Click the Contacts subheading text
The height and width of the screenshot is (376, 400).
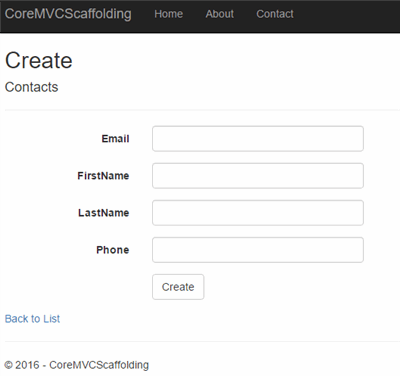click(x=31, y=87)
